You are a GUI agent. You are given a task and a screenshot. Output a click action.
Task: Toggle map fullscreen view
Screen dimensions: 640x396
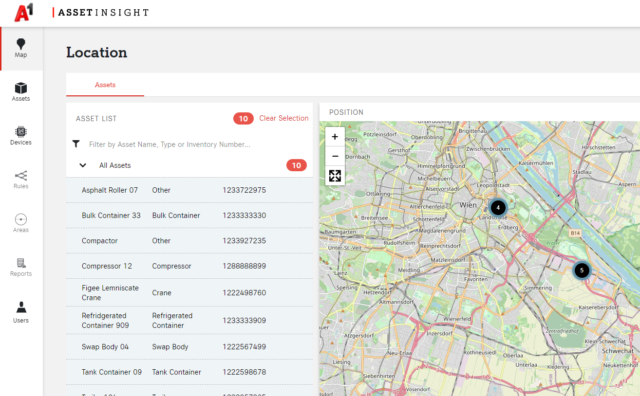click(335, 176)
